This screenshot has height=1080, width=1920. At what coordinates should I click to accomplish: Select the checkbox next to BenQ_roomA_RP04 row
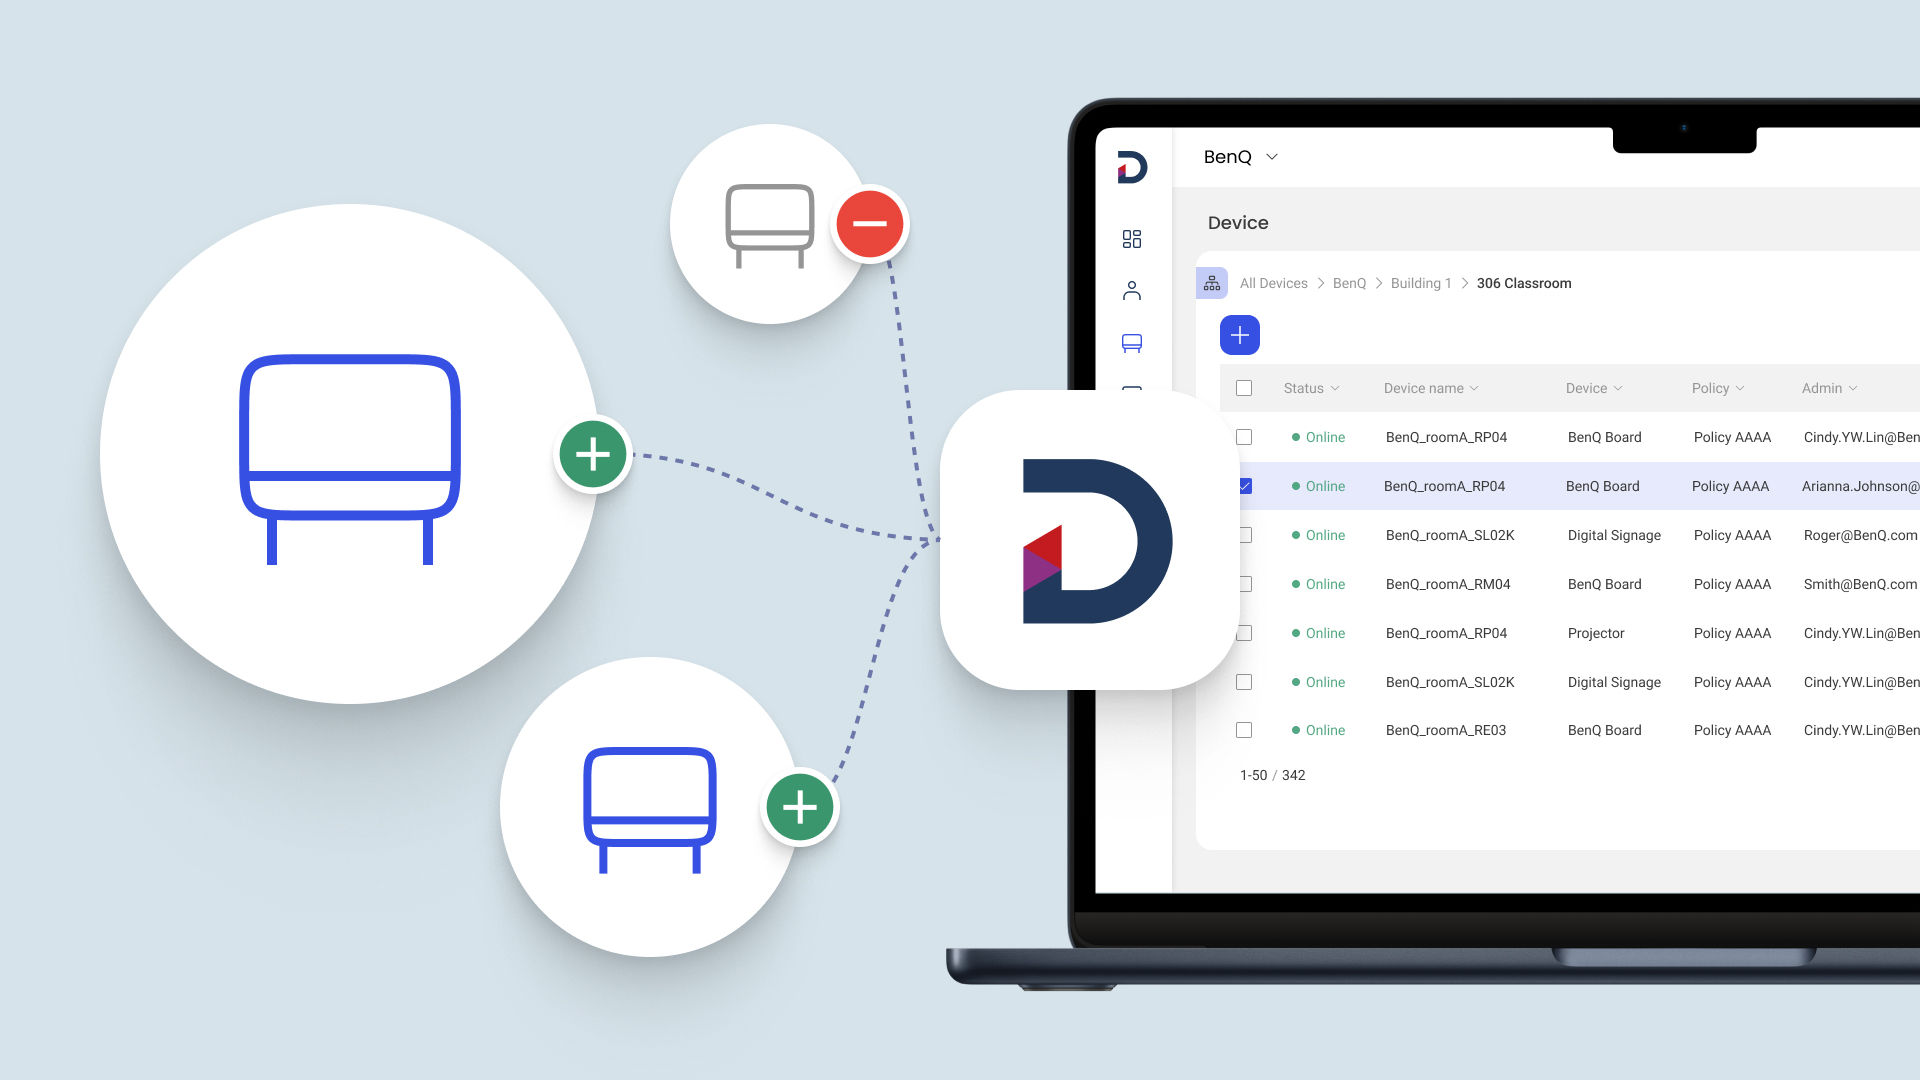coord(1245,436)
